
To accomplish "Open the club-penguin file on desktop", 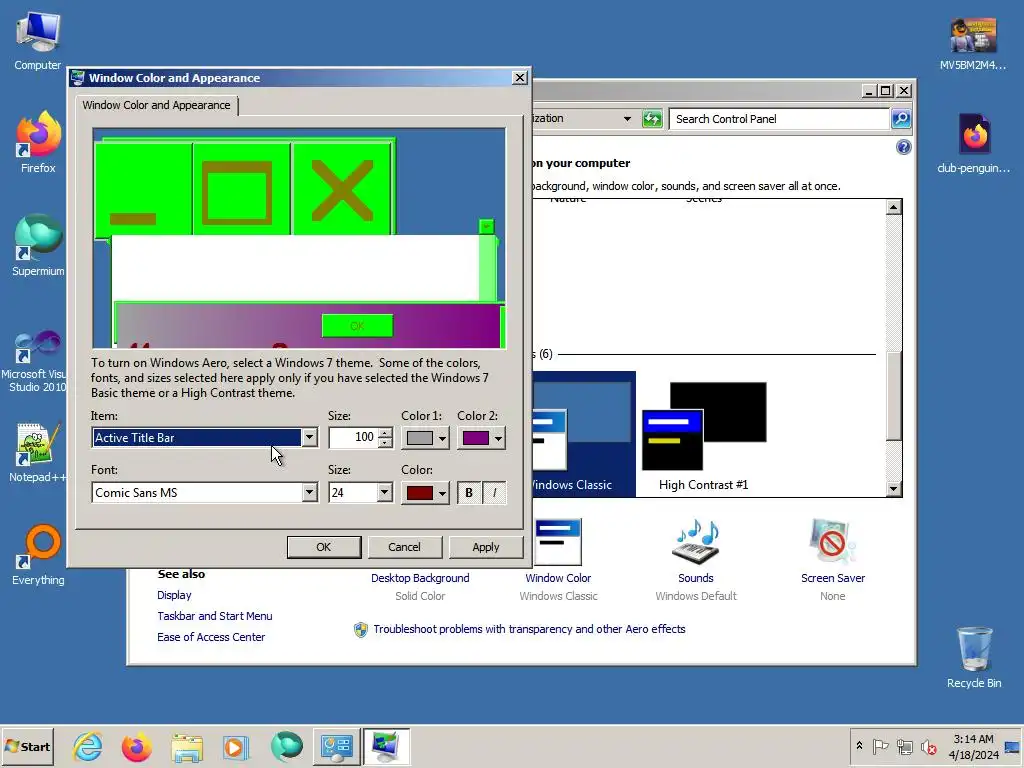I will [973, 144].
